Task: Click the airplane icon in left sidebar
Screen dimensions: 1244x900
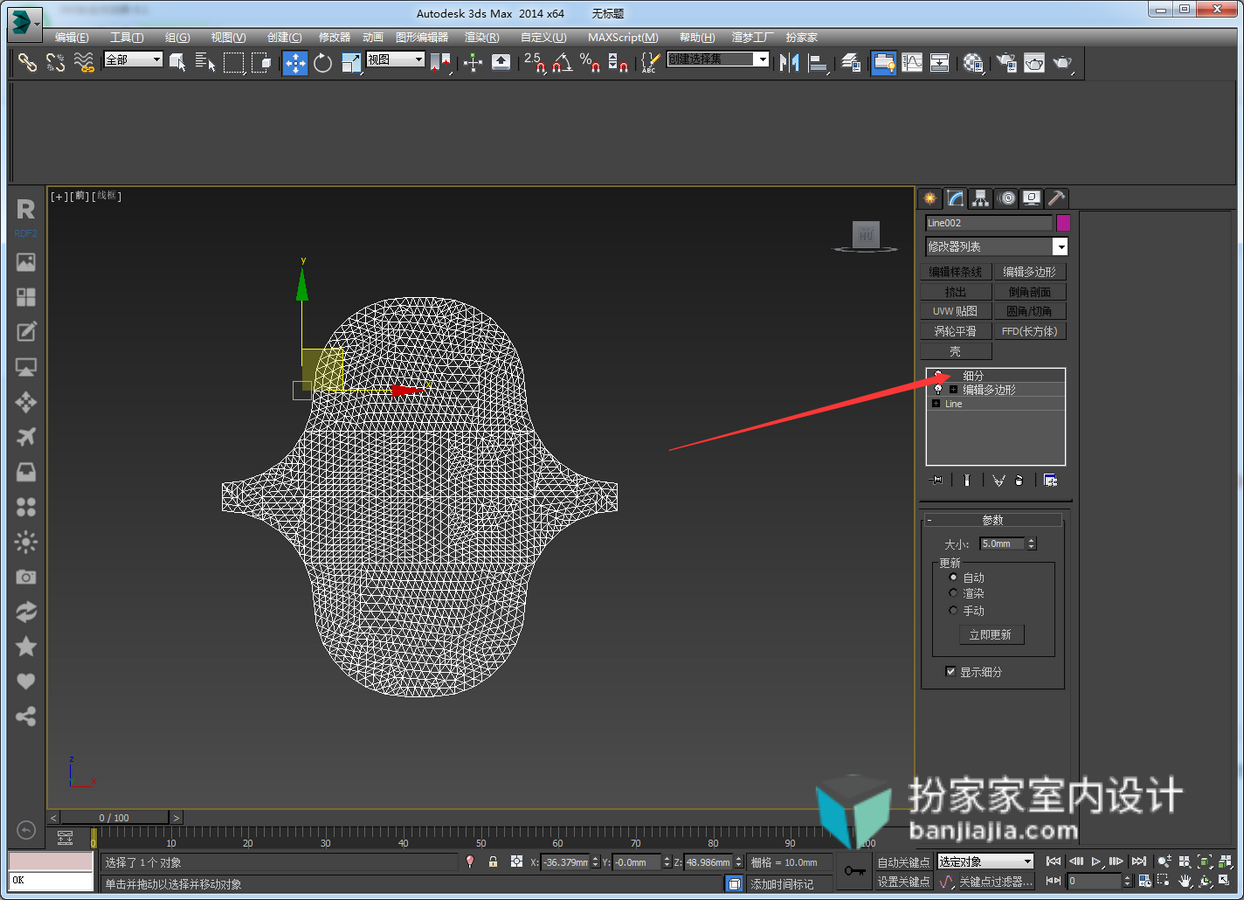Action: [x=26, y=437]
